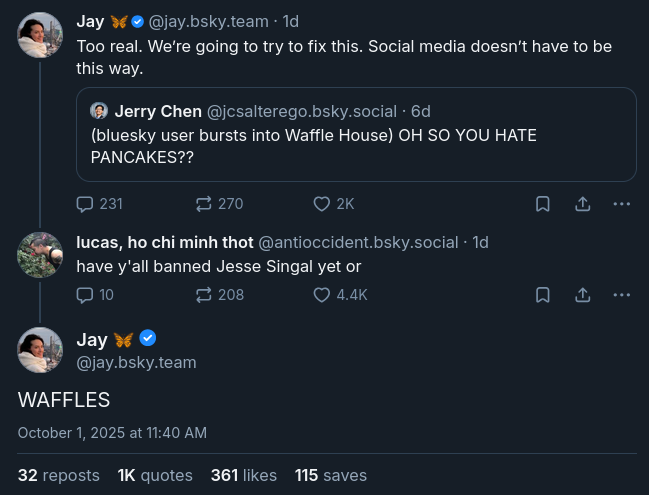
Task: Open Jay's profile from the top avatar
Action: click(40, 35)
